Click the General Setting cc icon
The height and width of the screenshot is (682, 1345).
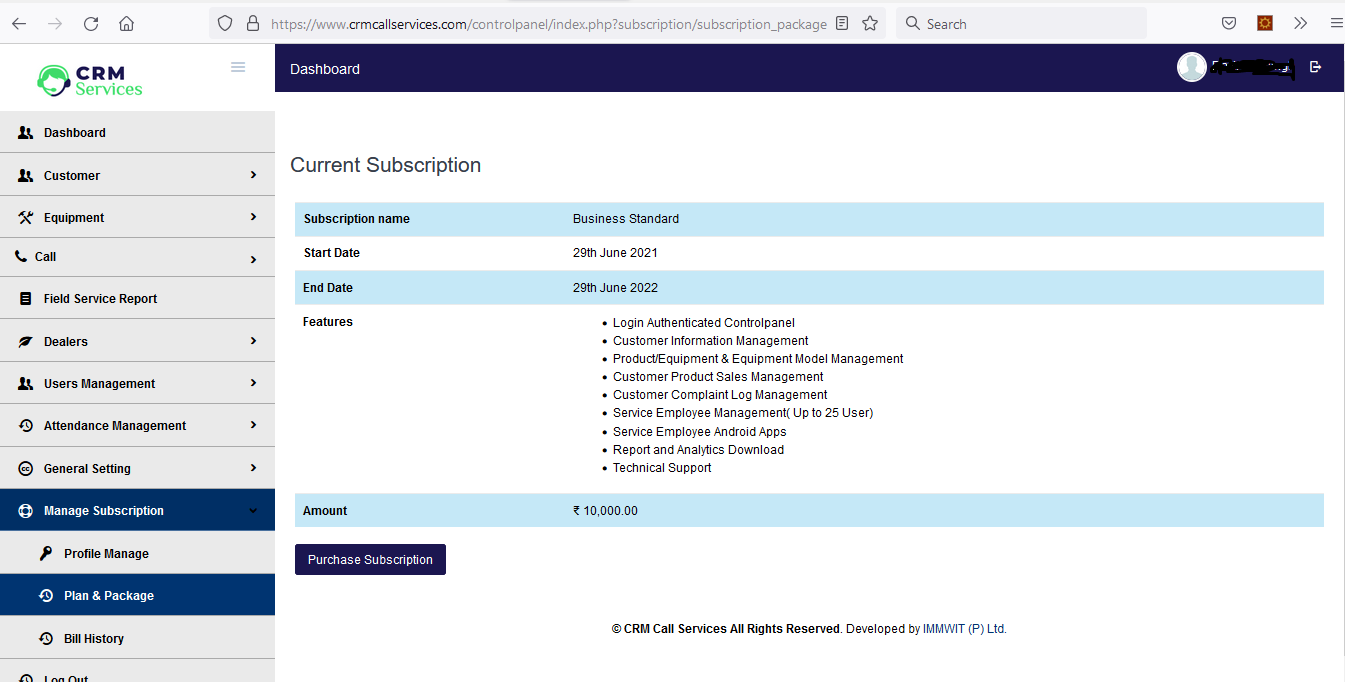26,468
